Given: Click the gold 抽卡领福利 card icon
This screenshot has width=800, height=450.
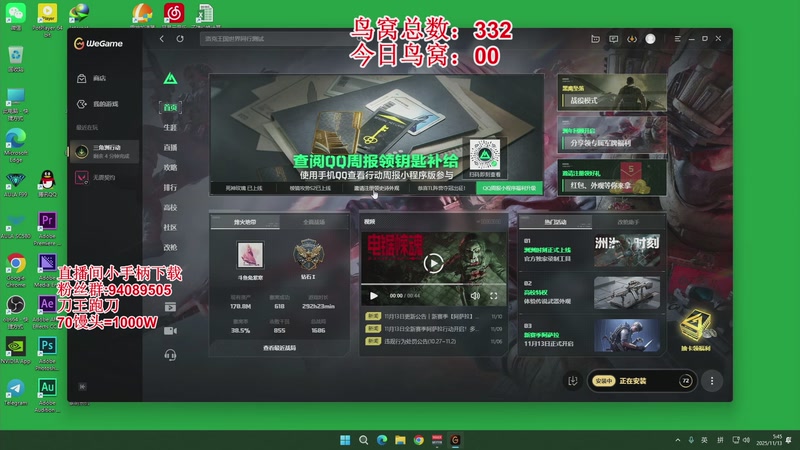Looking at the screenshot, I should point(696,329).
